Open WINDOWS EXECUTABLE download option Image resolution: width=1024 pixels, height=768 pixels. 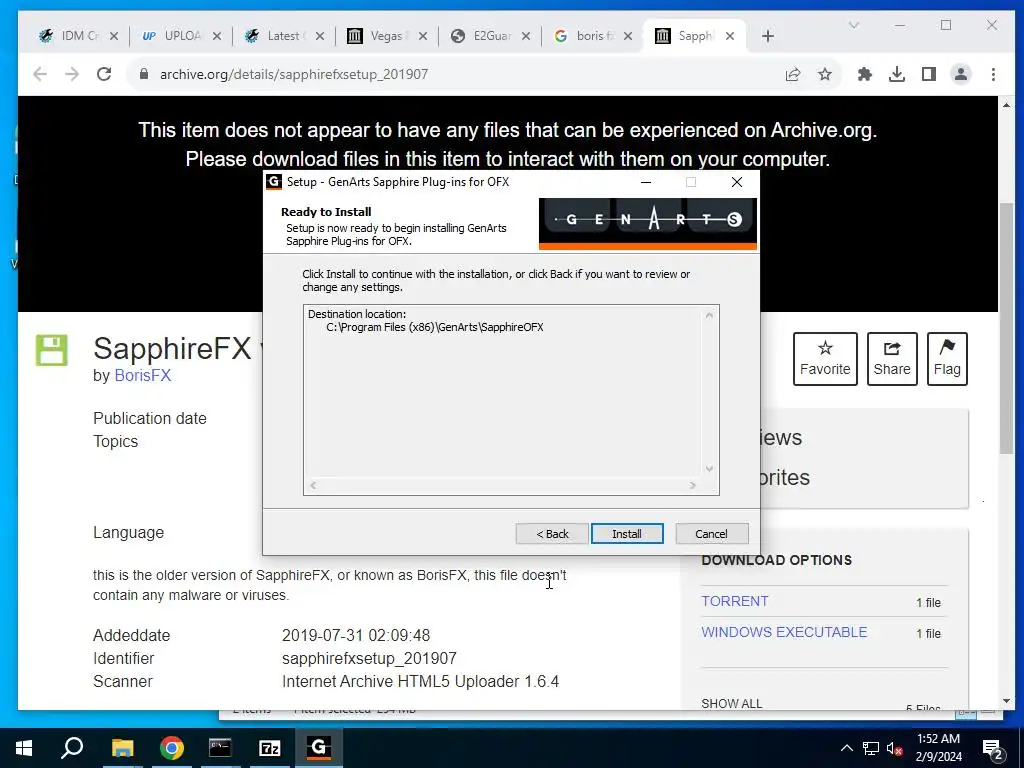(784, 632)
